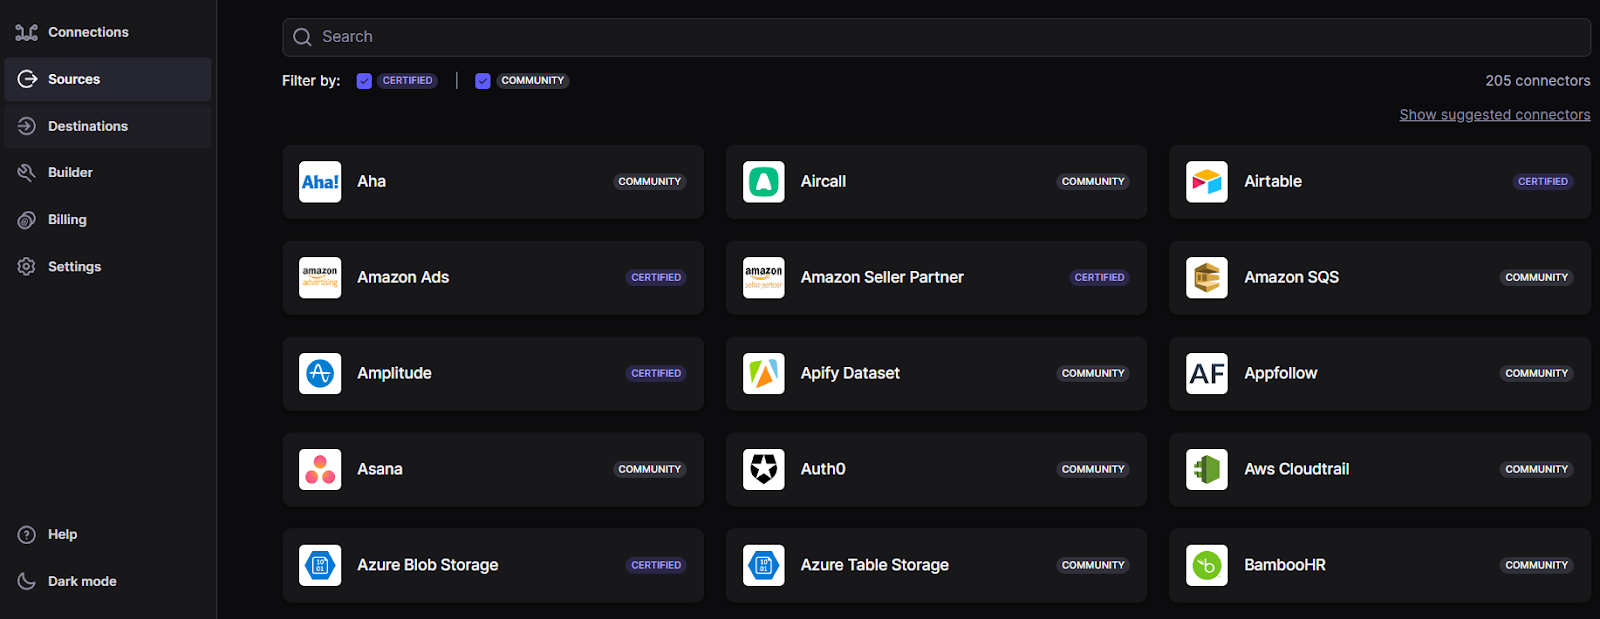Click the Asana connector logo

click(x=320, y=470)
